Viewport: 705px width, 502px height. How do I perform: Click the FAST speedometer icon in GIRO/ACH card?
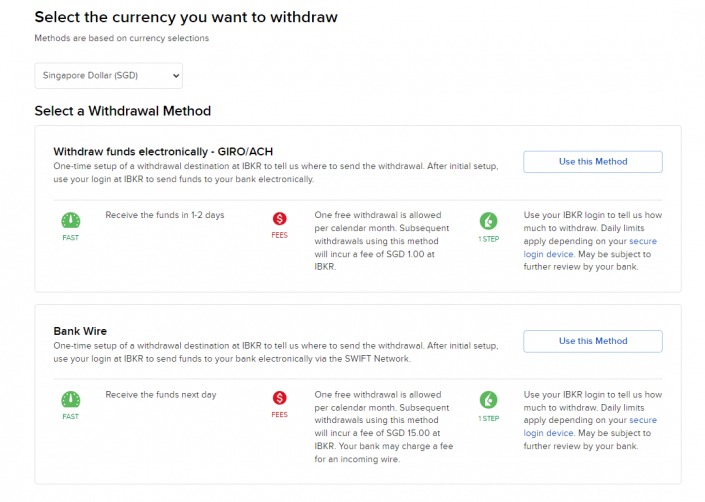(x=70, y=220)
